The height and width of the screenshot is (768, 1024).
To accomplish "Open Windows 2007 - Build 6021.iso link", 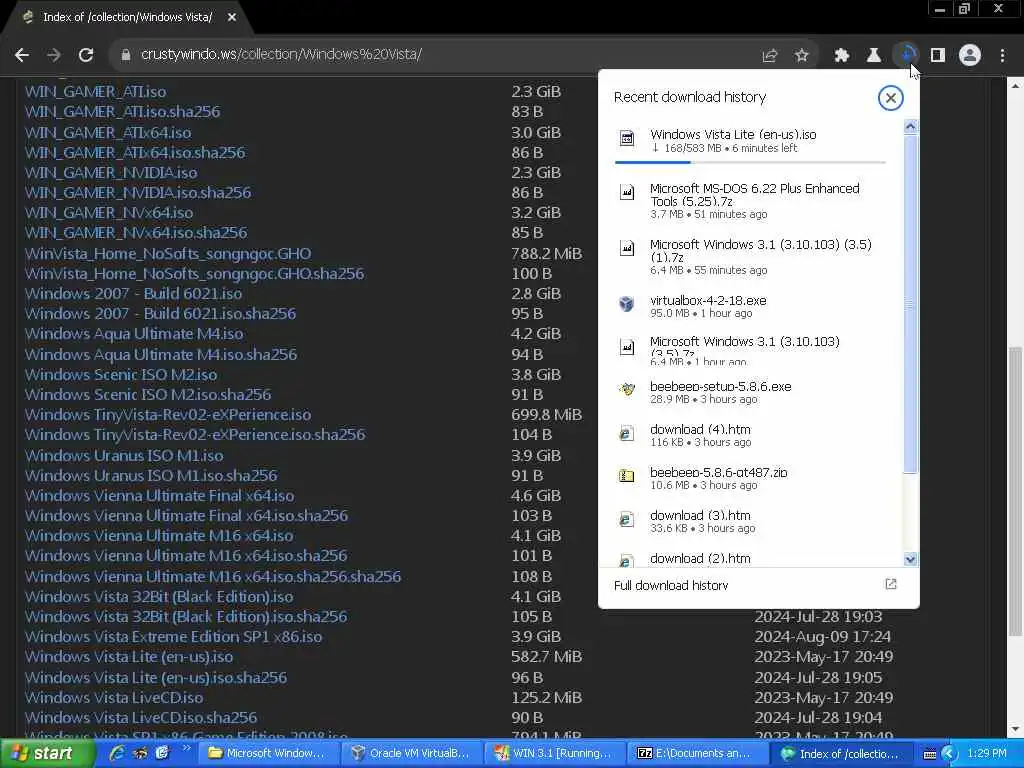I will 133,293.
